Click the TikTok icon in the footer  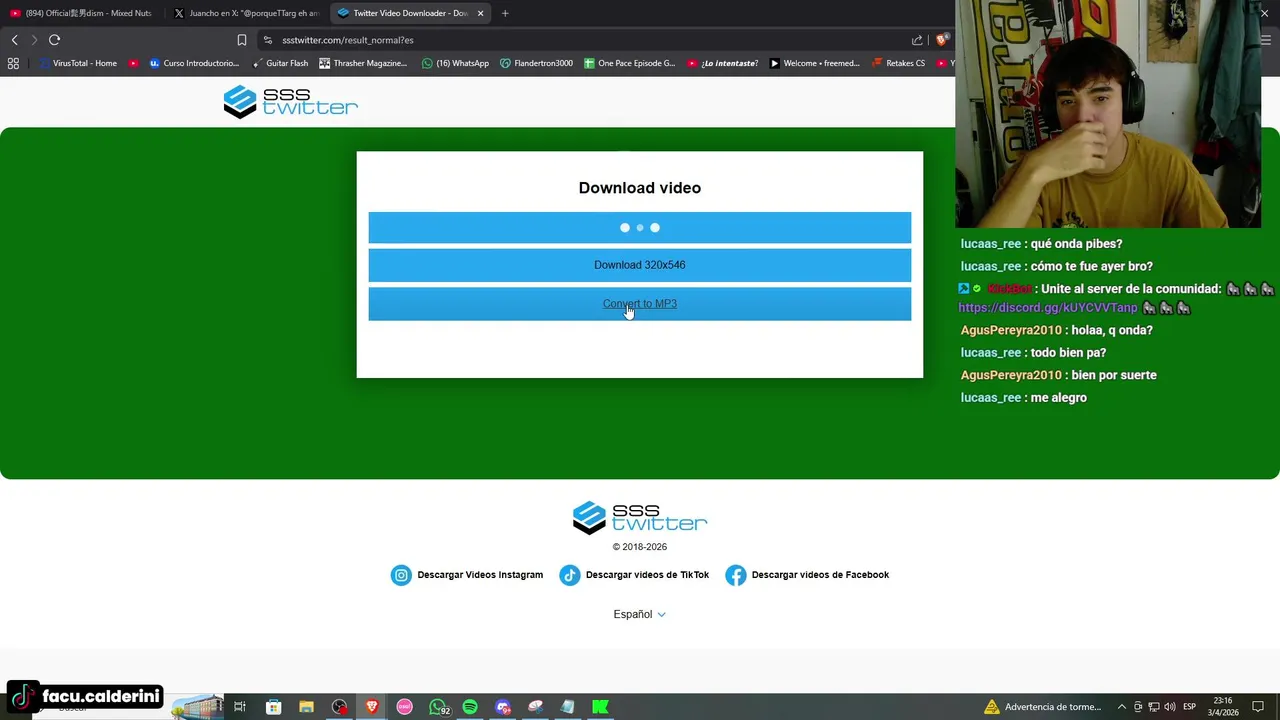(x=570, y=575)
